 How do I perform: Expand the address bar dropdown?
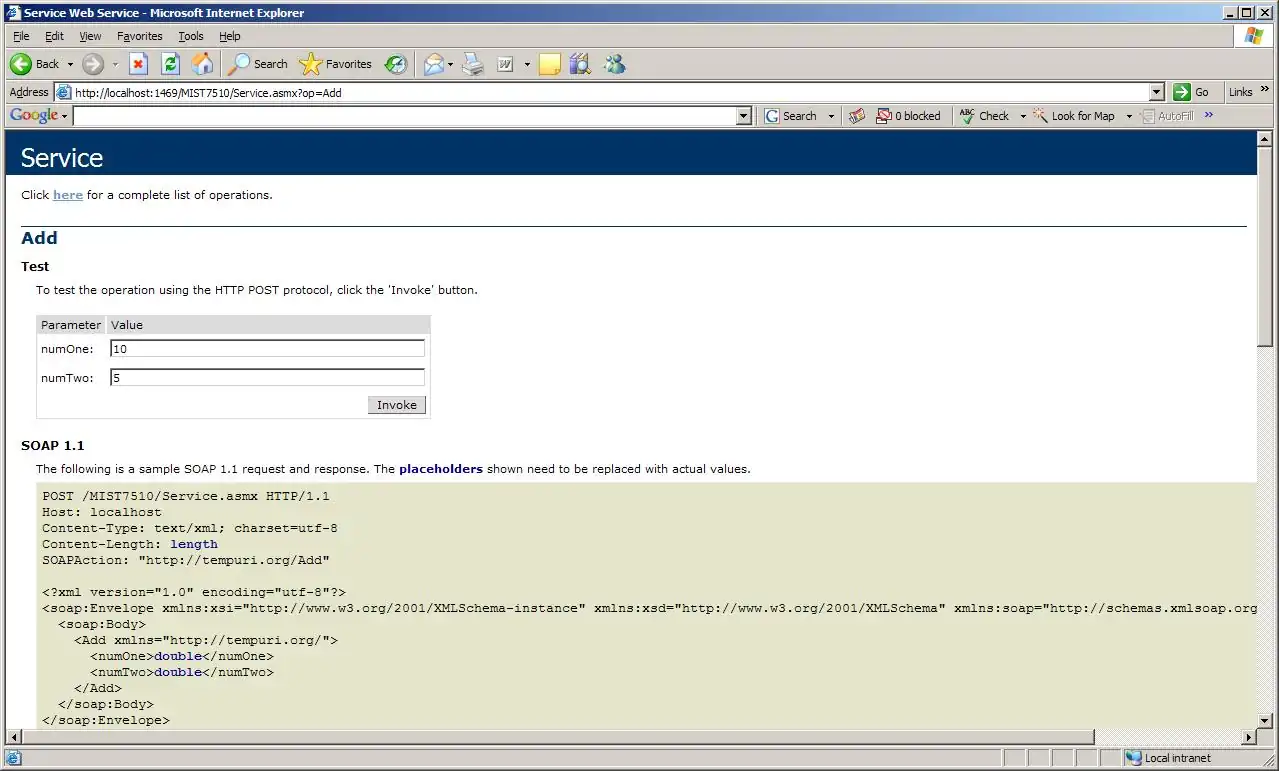tap(1157, 92)
